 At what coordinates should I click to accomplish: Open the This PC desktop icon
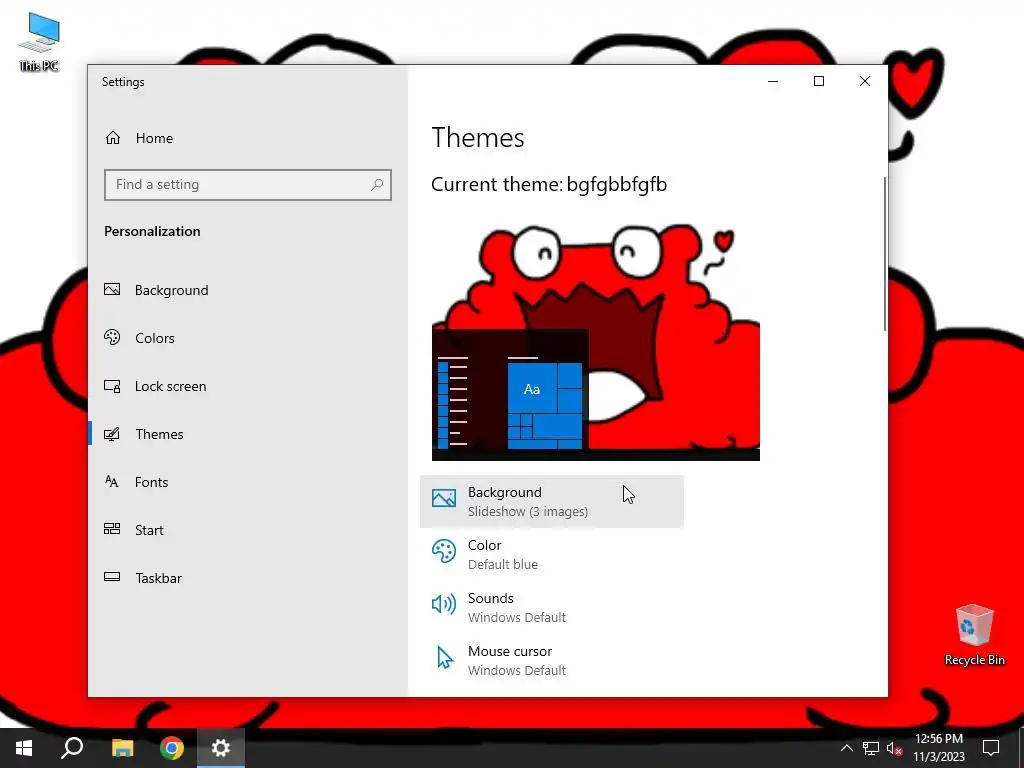click(39, 41)
